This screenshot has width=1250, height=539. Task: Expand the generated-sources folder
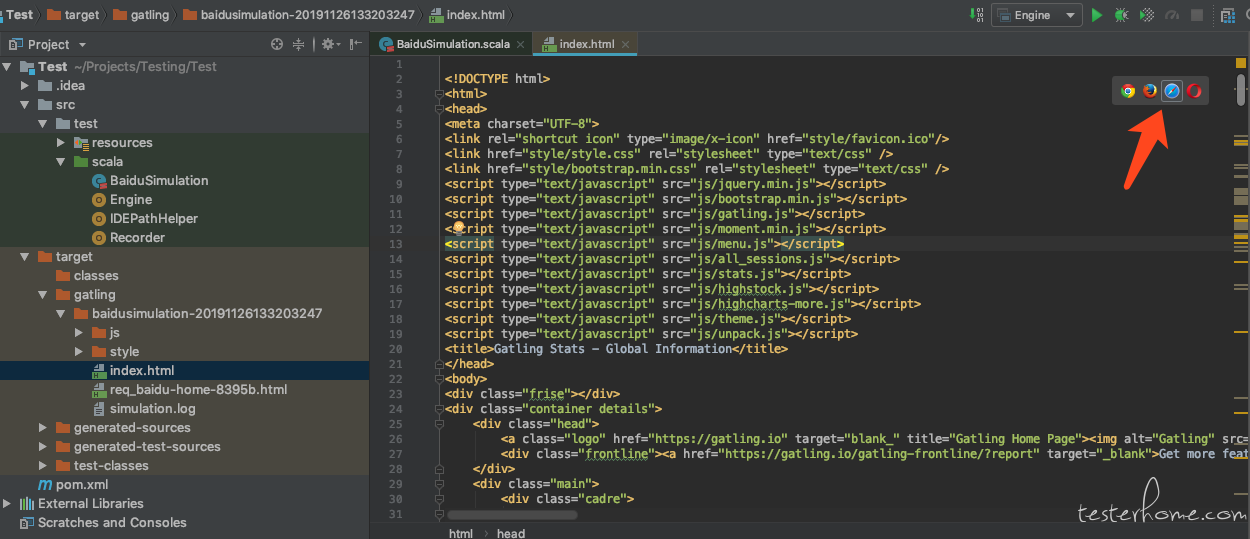click(x=44, y=428)
